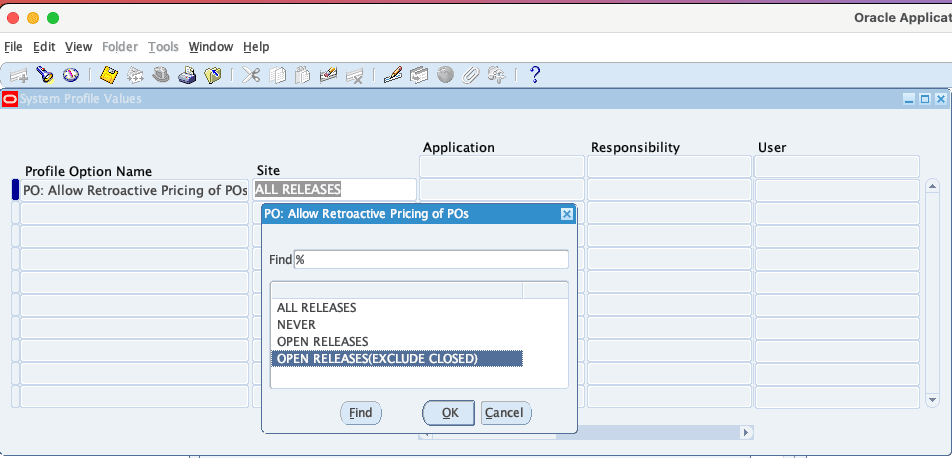Click the scissors Cut icon
This screenshot has height=458, width=952.
[x=251, y=75]
